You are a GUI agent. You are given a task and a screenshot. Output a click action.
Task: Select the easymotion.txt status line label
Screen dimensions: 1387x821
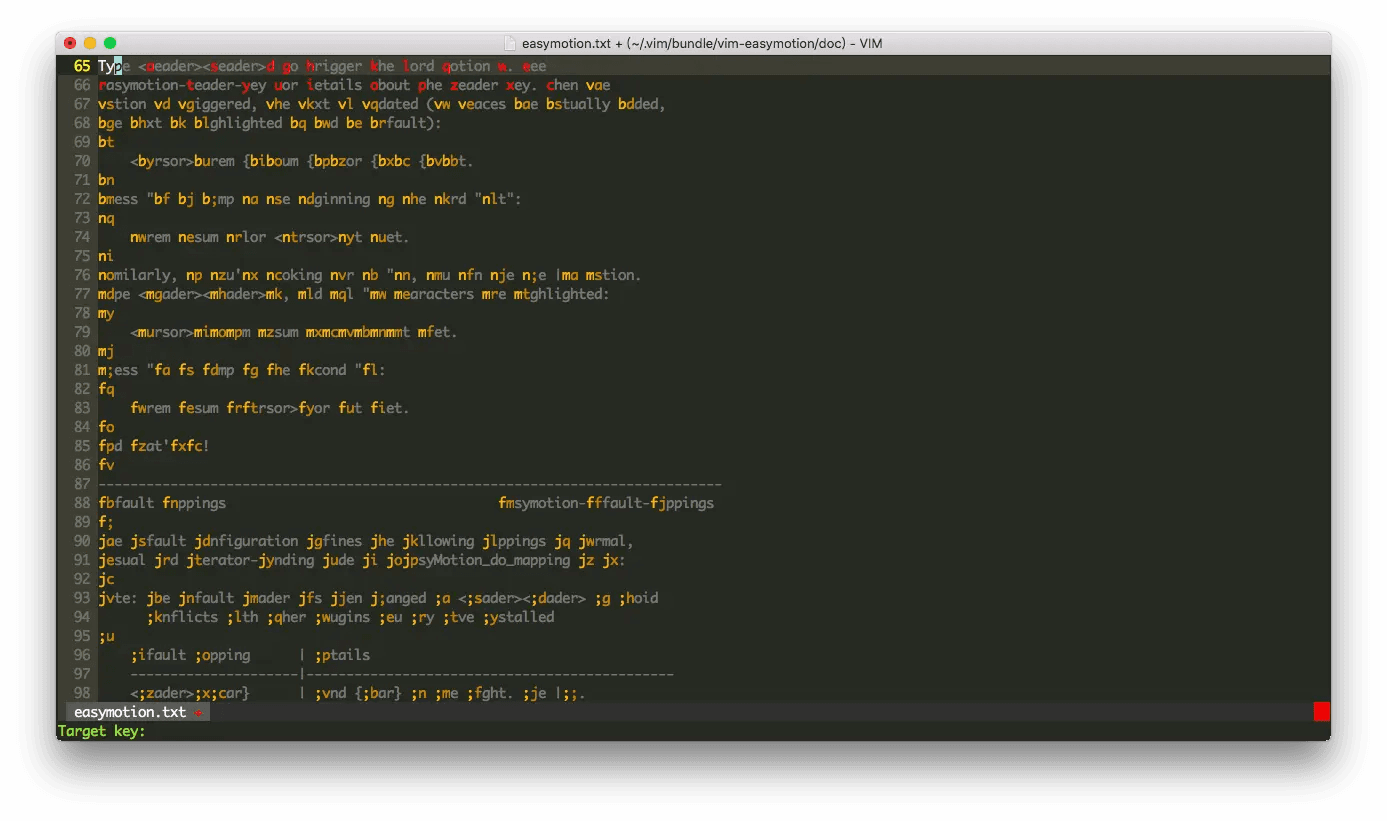130,712
